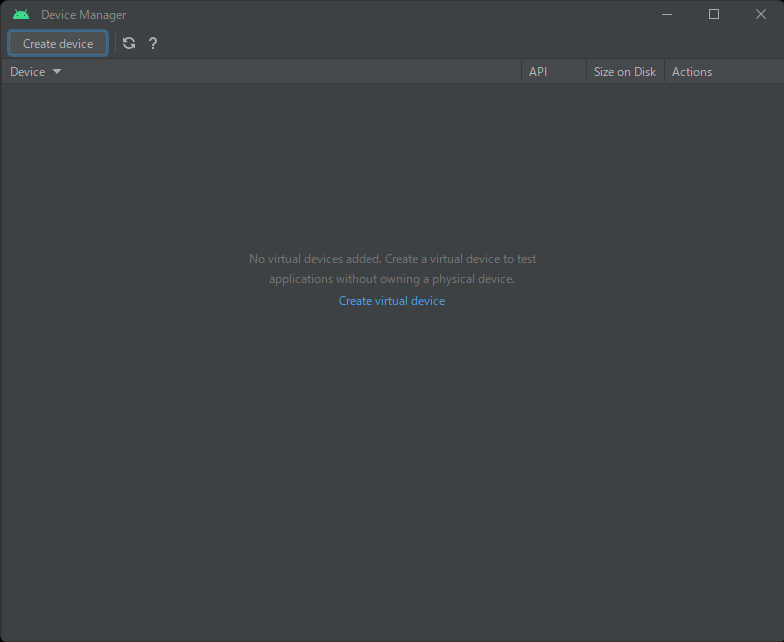The width and height of the screenshot is (784, 642).
Task: Maximize the Device Manager window
Action: [714, 14]
